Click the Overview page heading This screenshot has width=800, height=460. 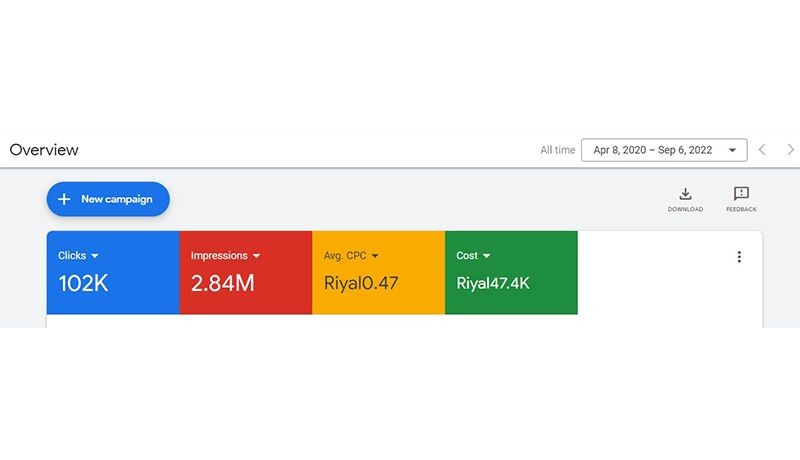point(44,150)
